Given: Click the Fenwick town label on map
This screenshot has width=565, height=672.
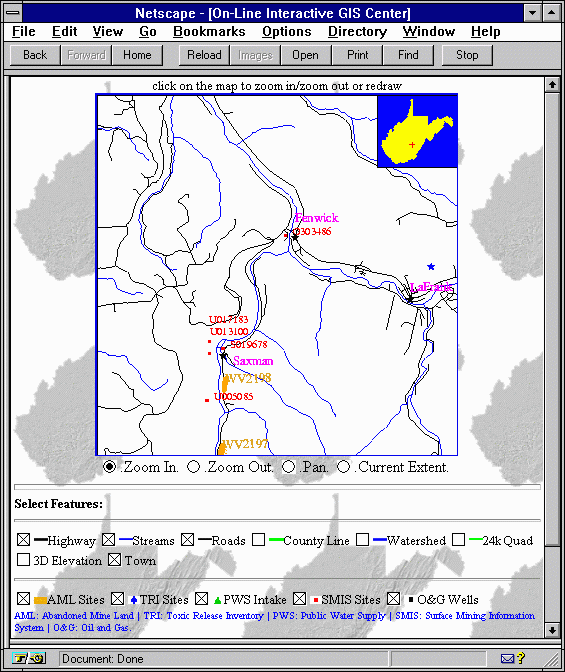Looking at the screenshot, I should click(x=317, y=218).
